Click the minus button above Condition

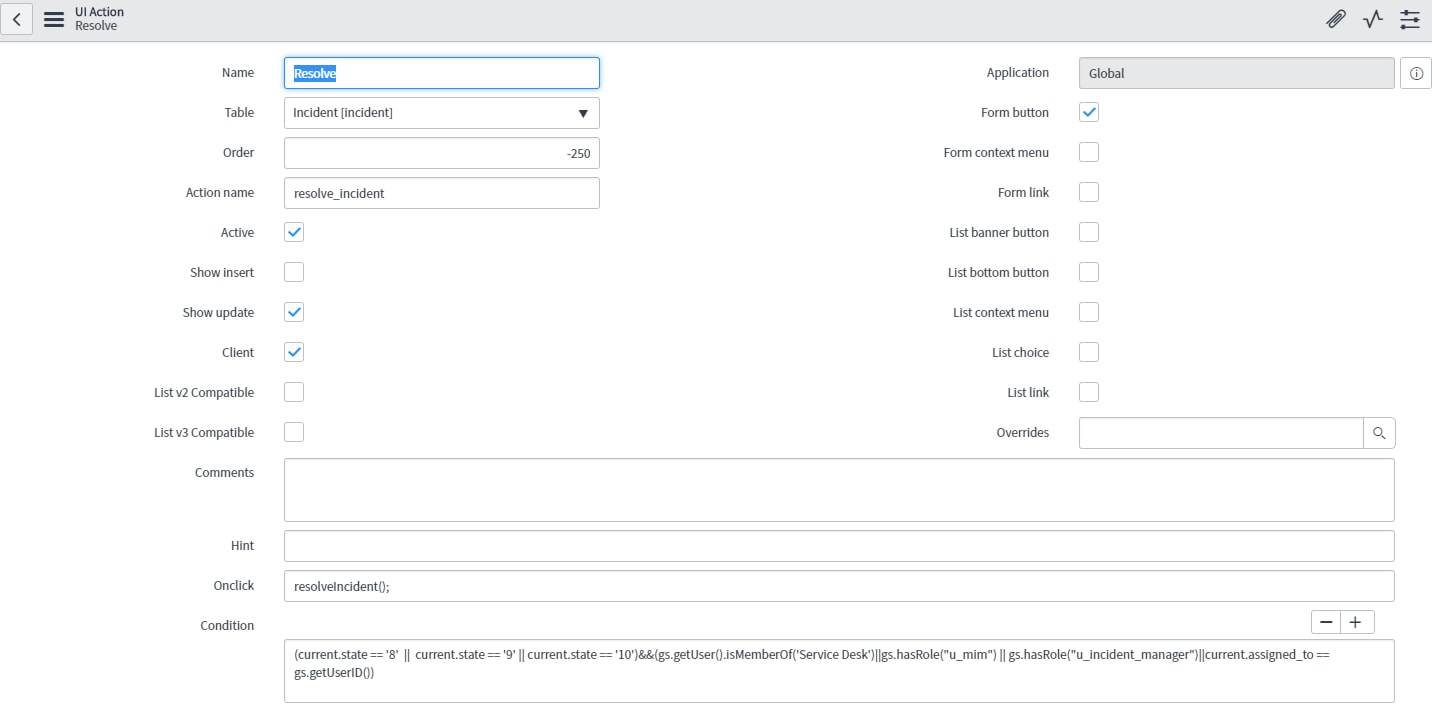pos(1326,622)
